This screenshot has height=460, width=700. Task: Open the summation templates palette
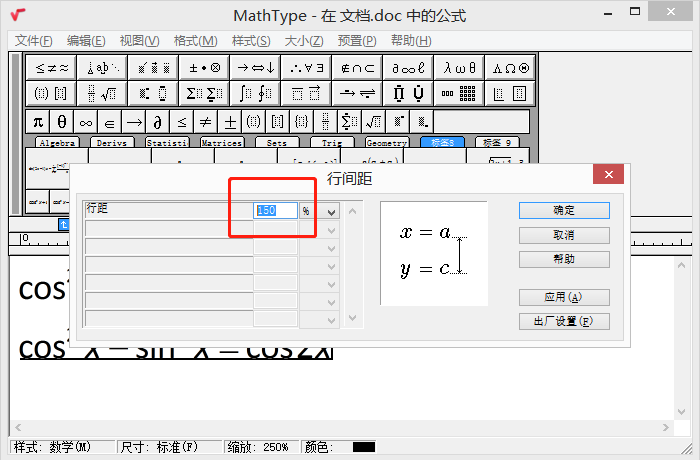pyautogui.click(x=204, y=93)
